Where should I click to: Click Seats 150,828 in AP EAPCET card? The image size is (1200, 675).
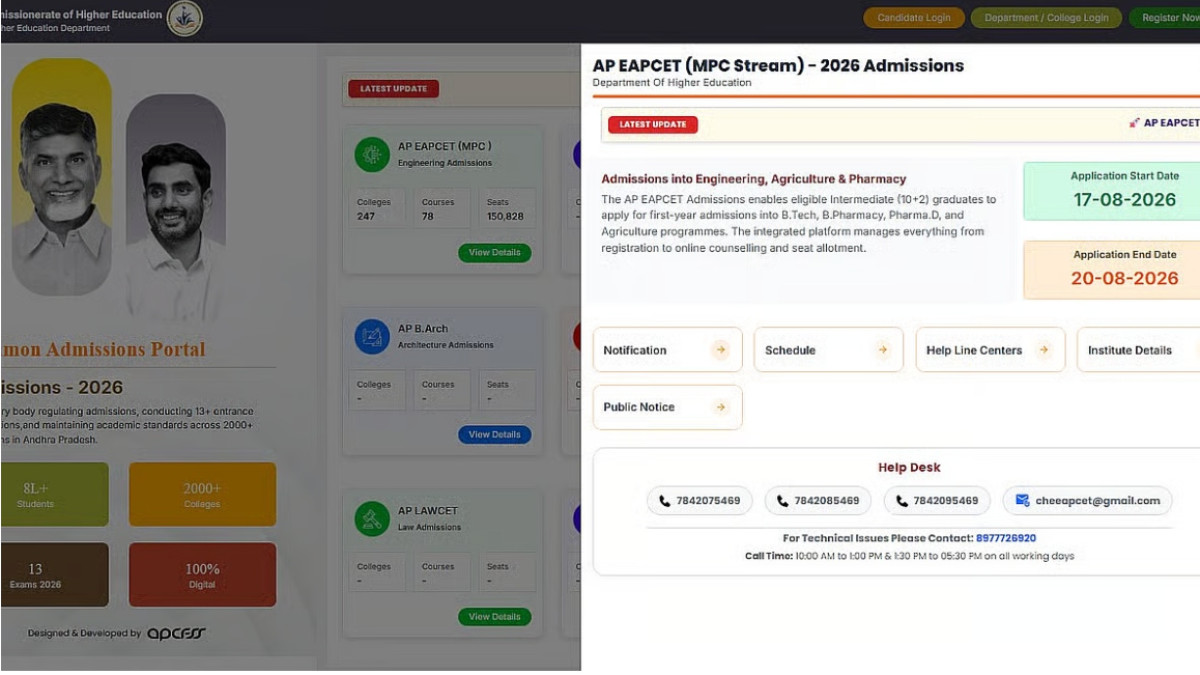click(506, 209)
